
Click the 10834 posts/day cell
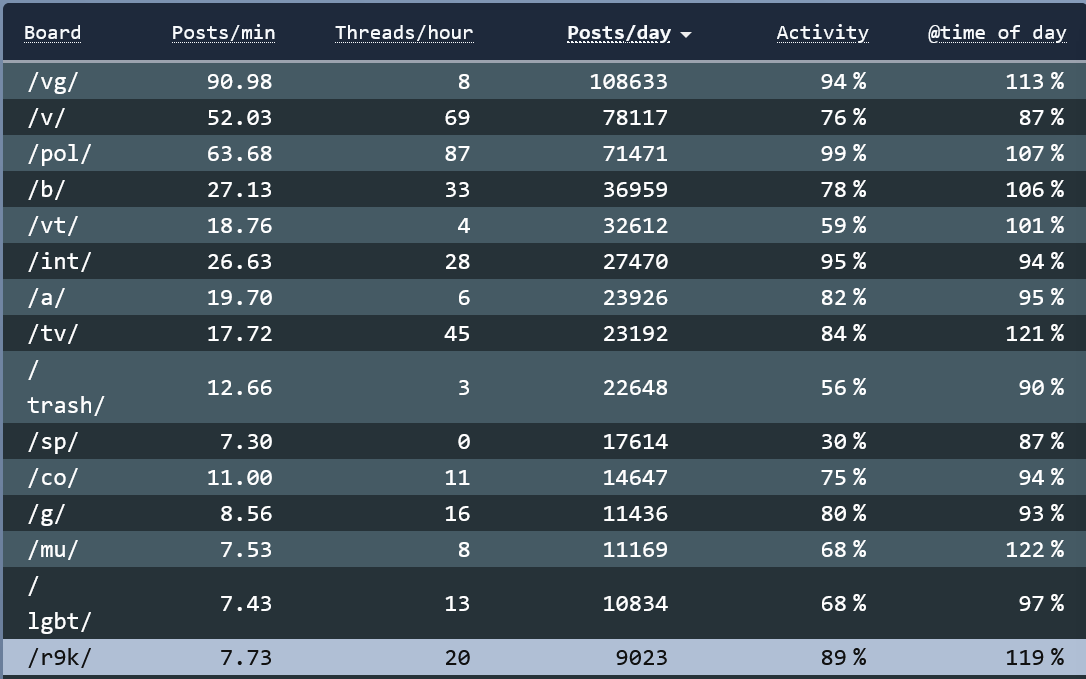(635, 603)
